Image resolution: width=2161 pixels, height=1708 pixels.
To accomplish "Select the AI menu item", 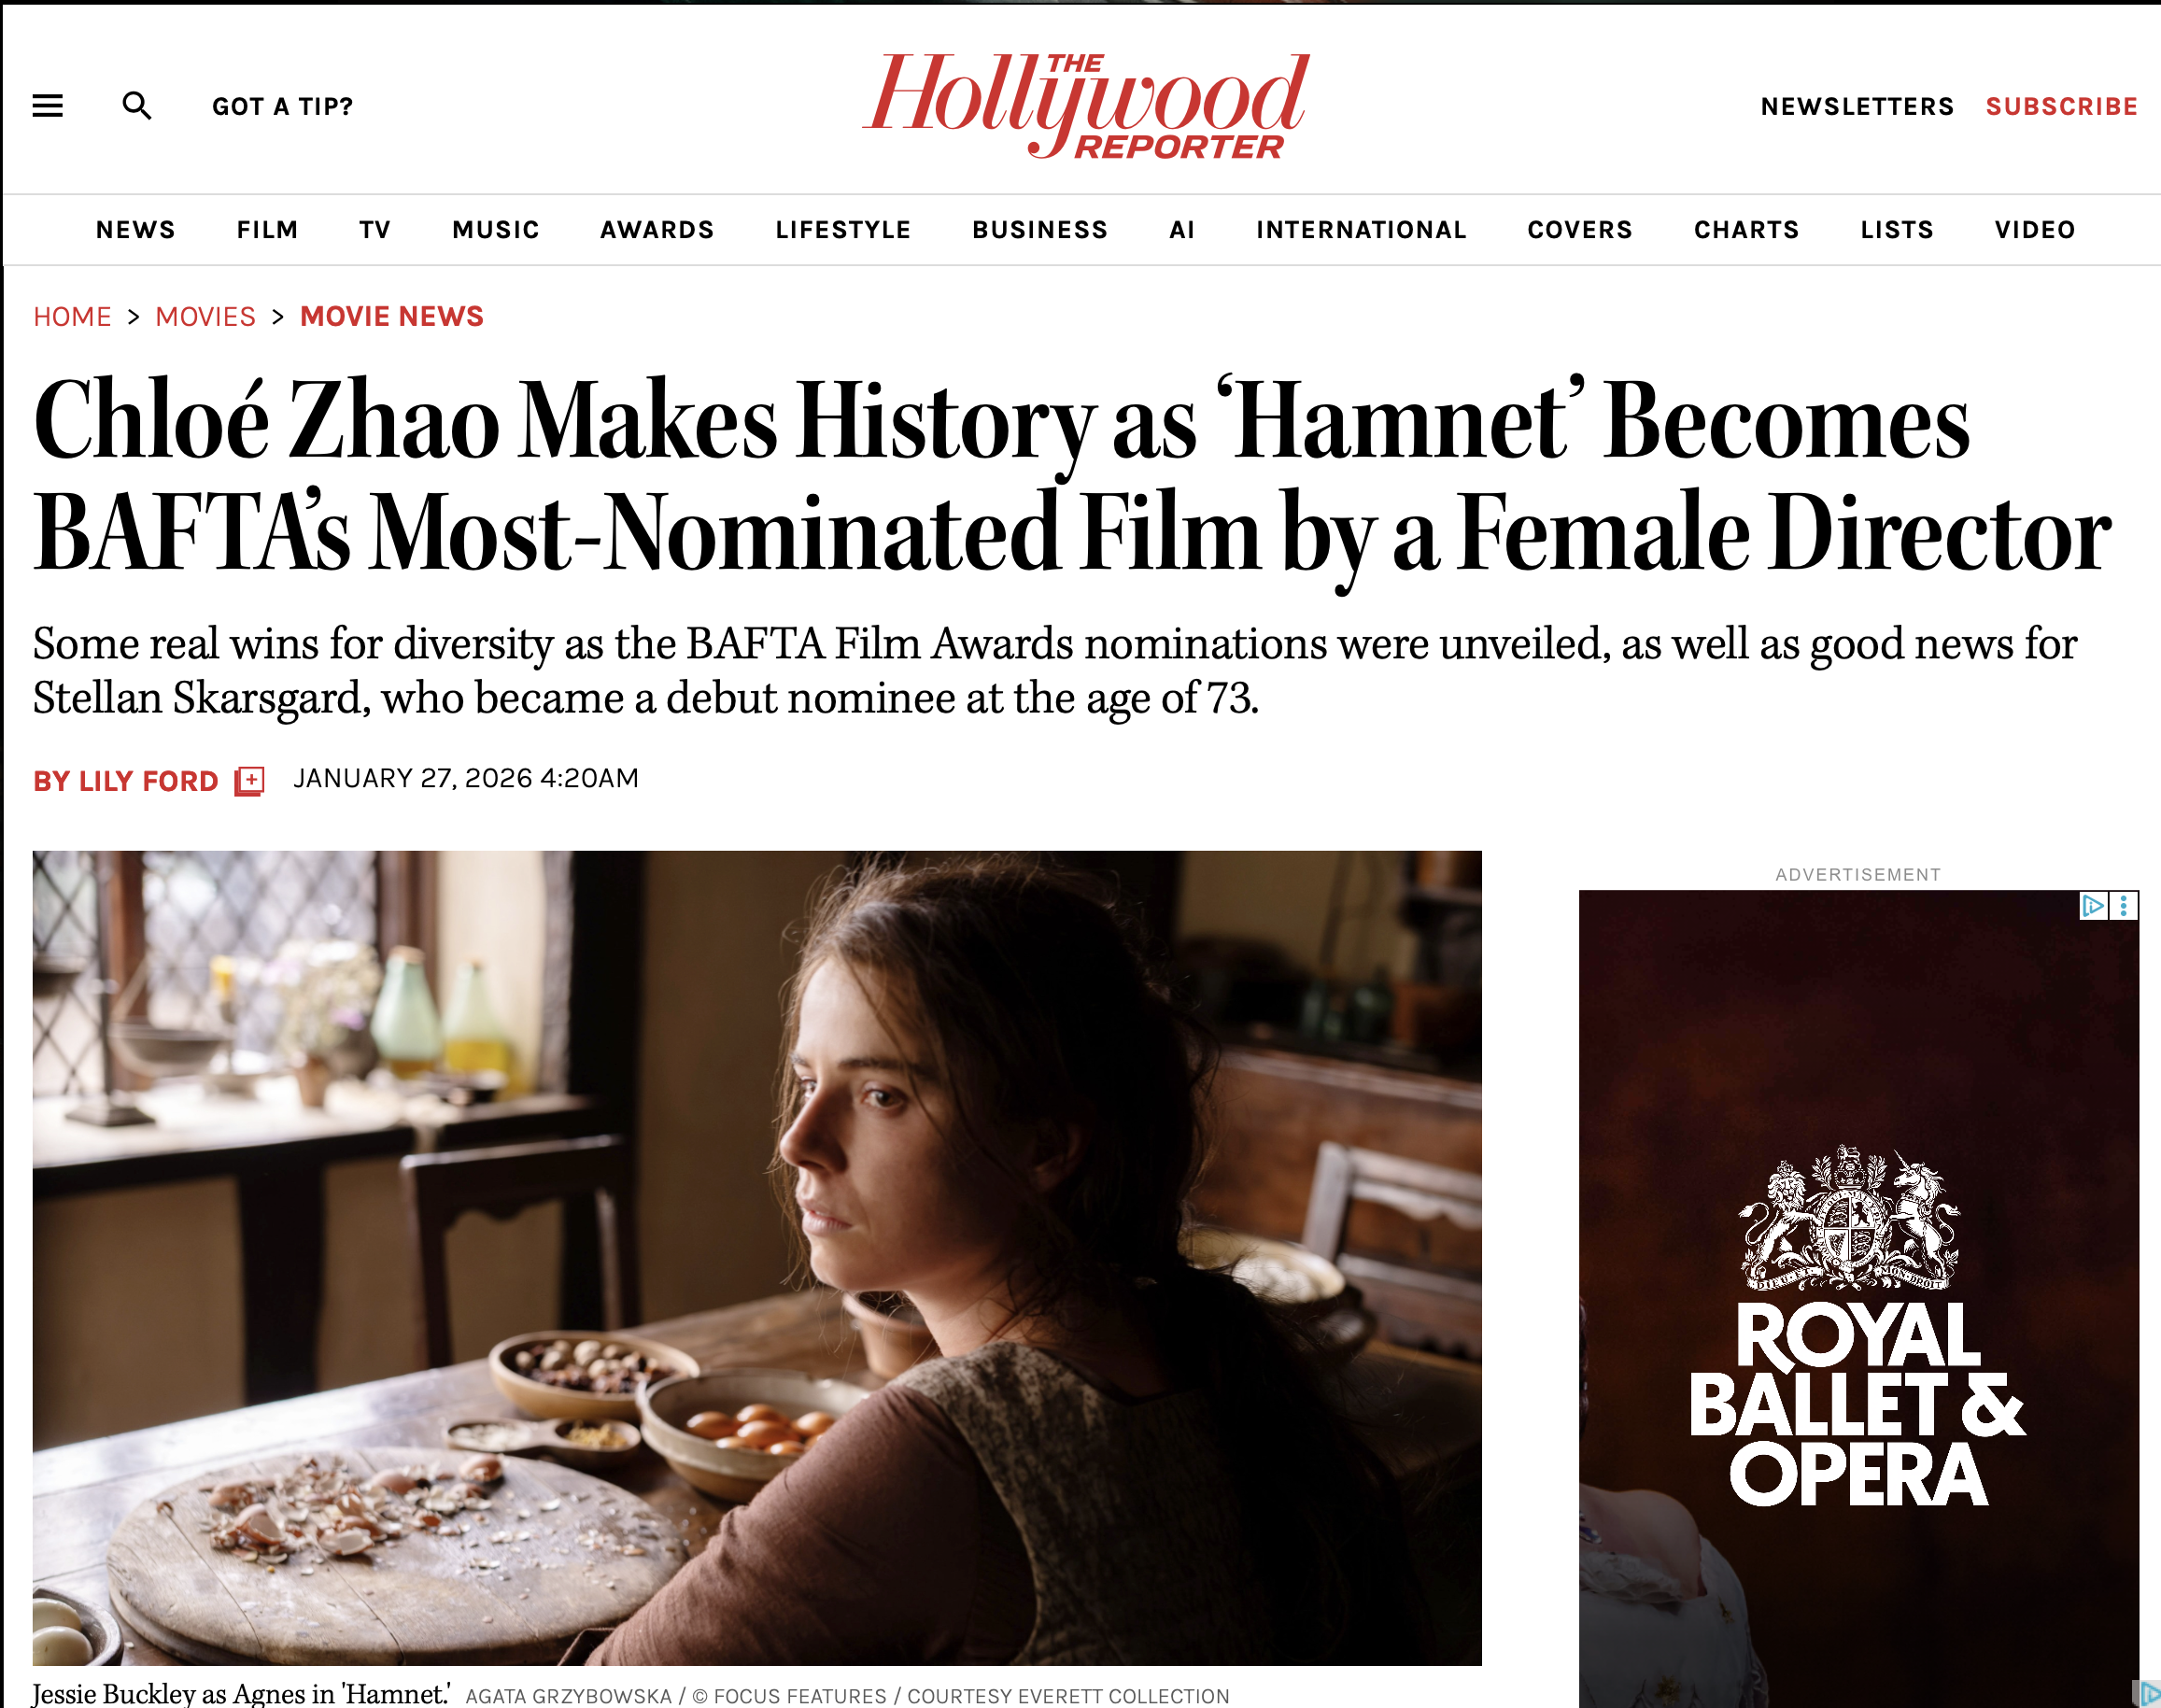I will (x=1182, y=230).
